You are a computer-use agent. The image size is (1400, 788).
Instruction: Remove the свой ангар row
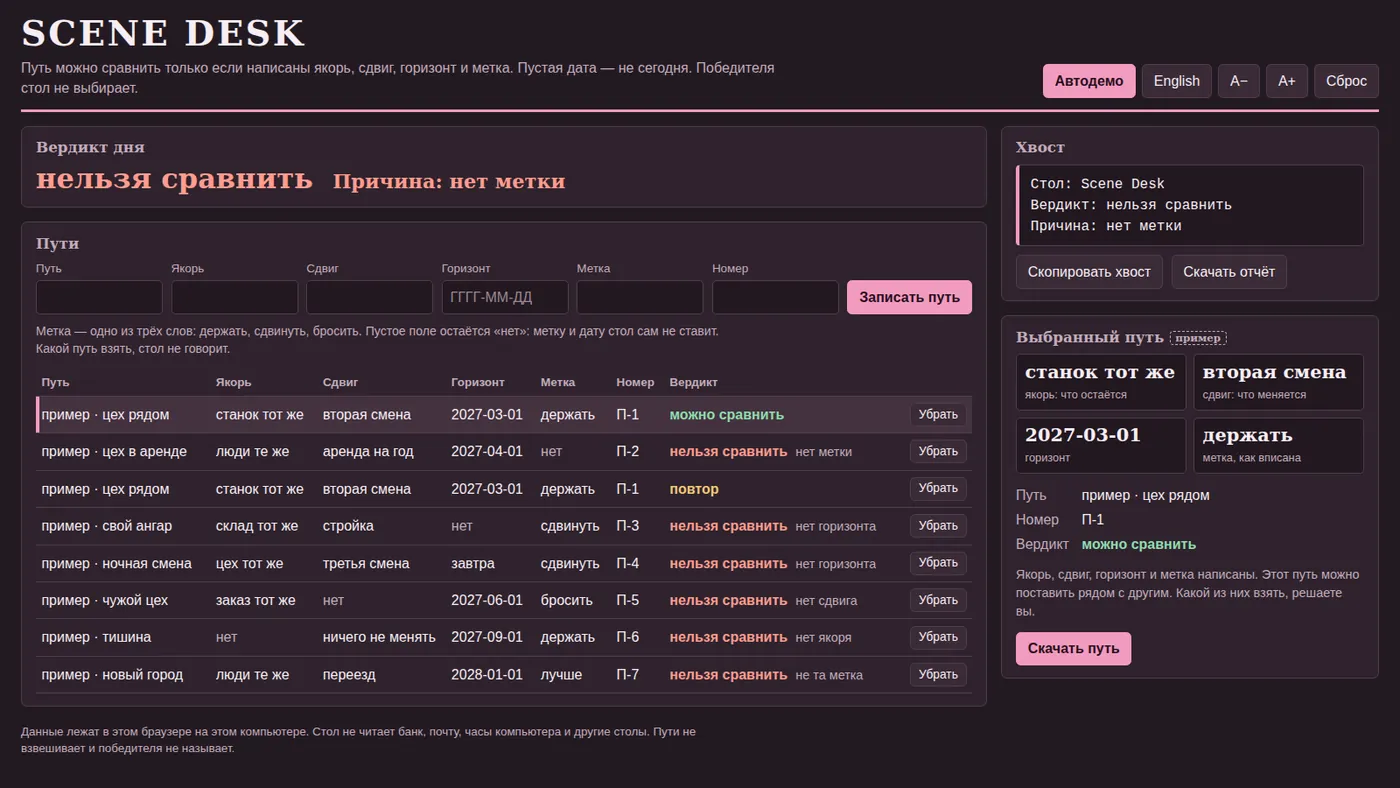[938, 525]
